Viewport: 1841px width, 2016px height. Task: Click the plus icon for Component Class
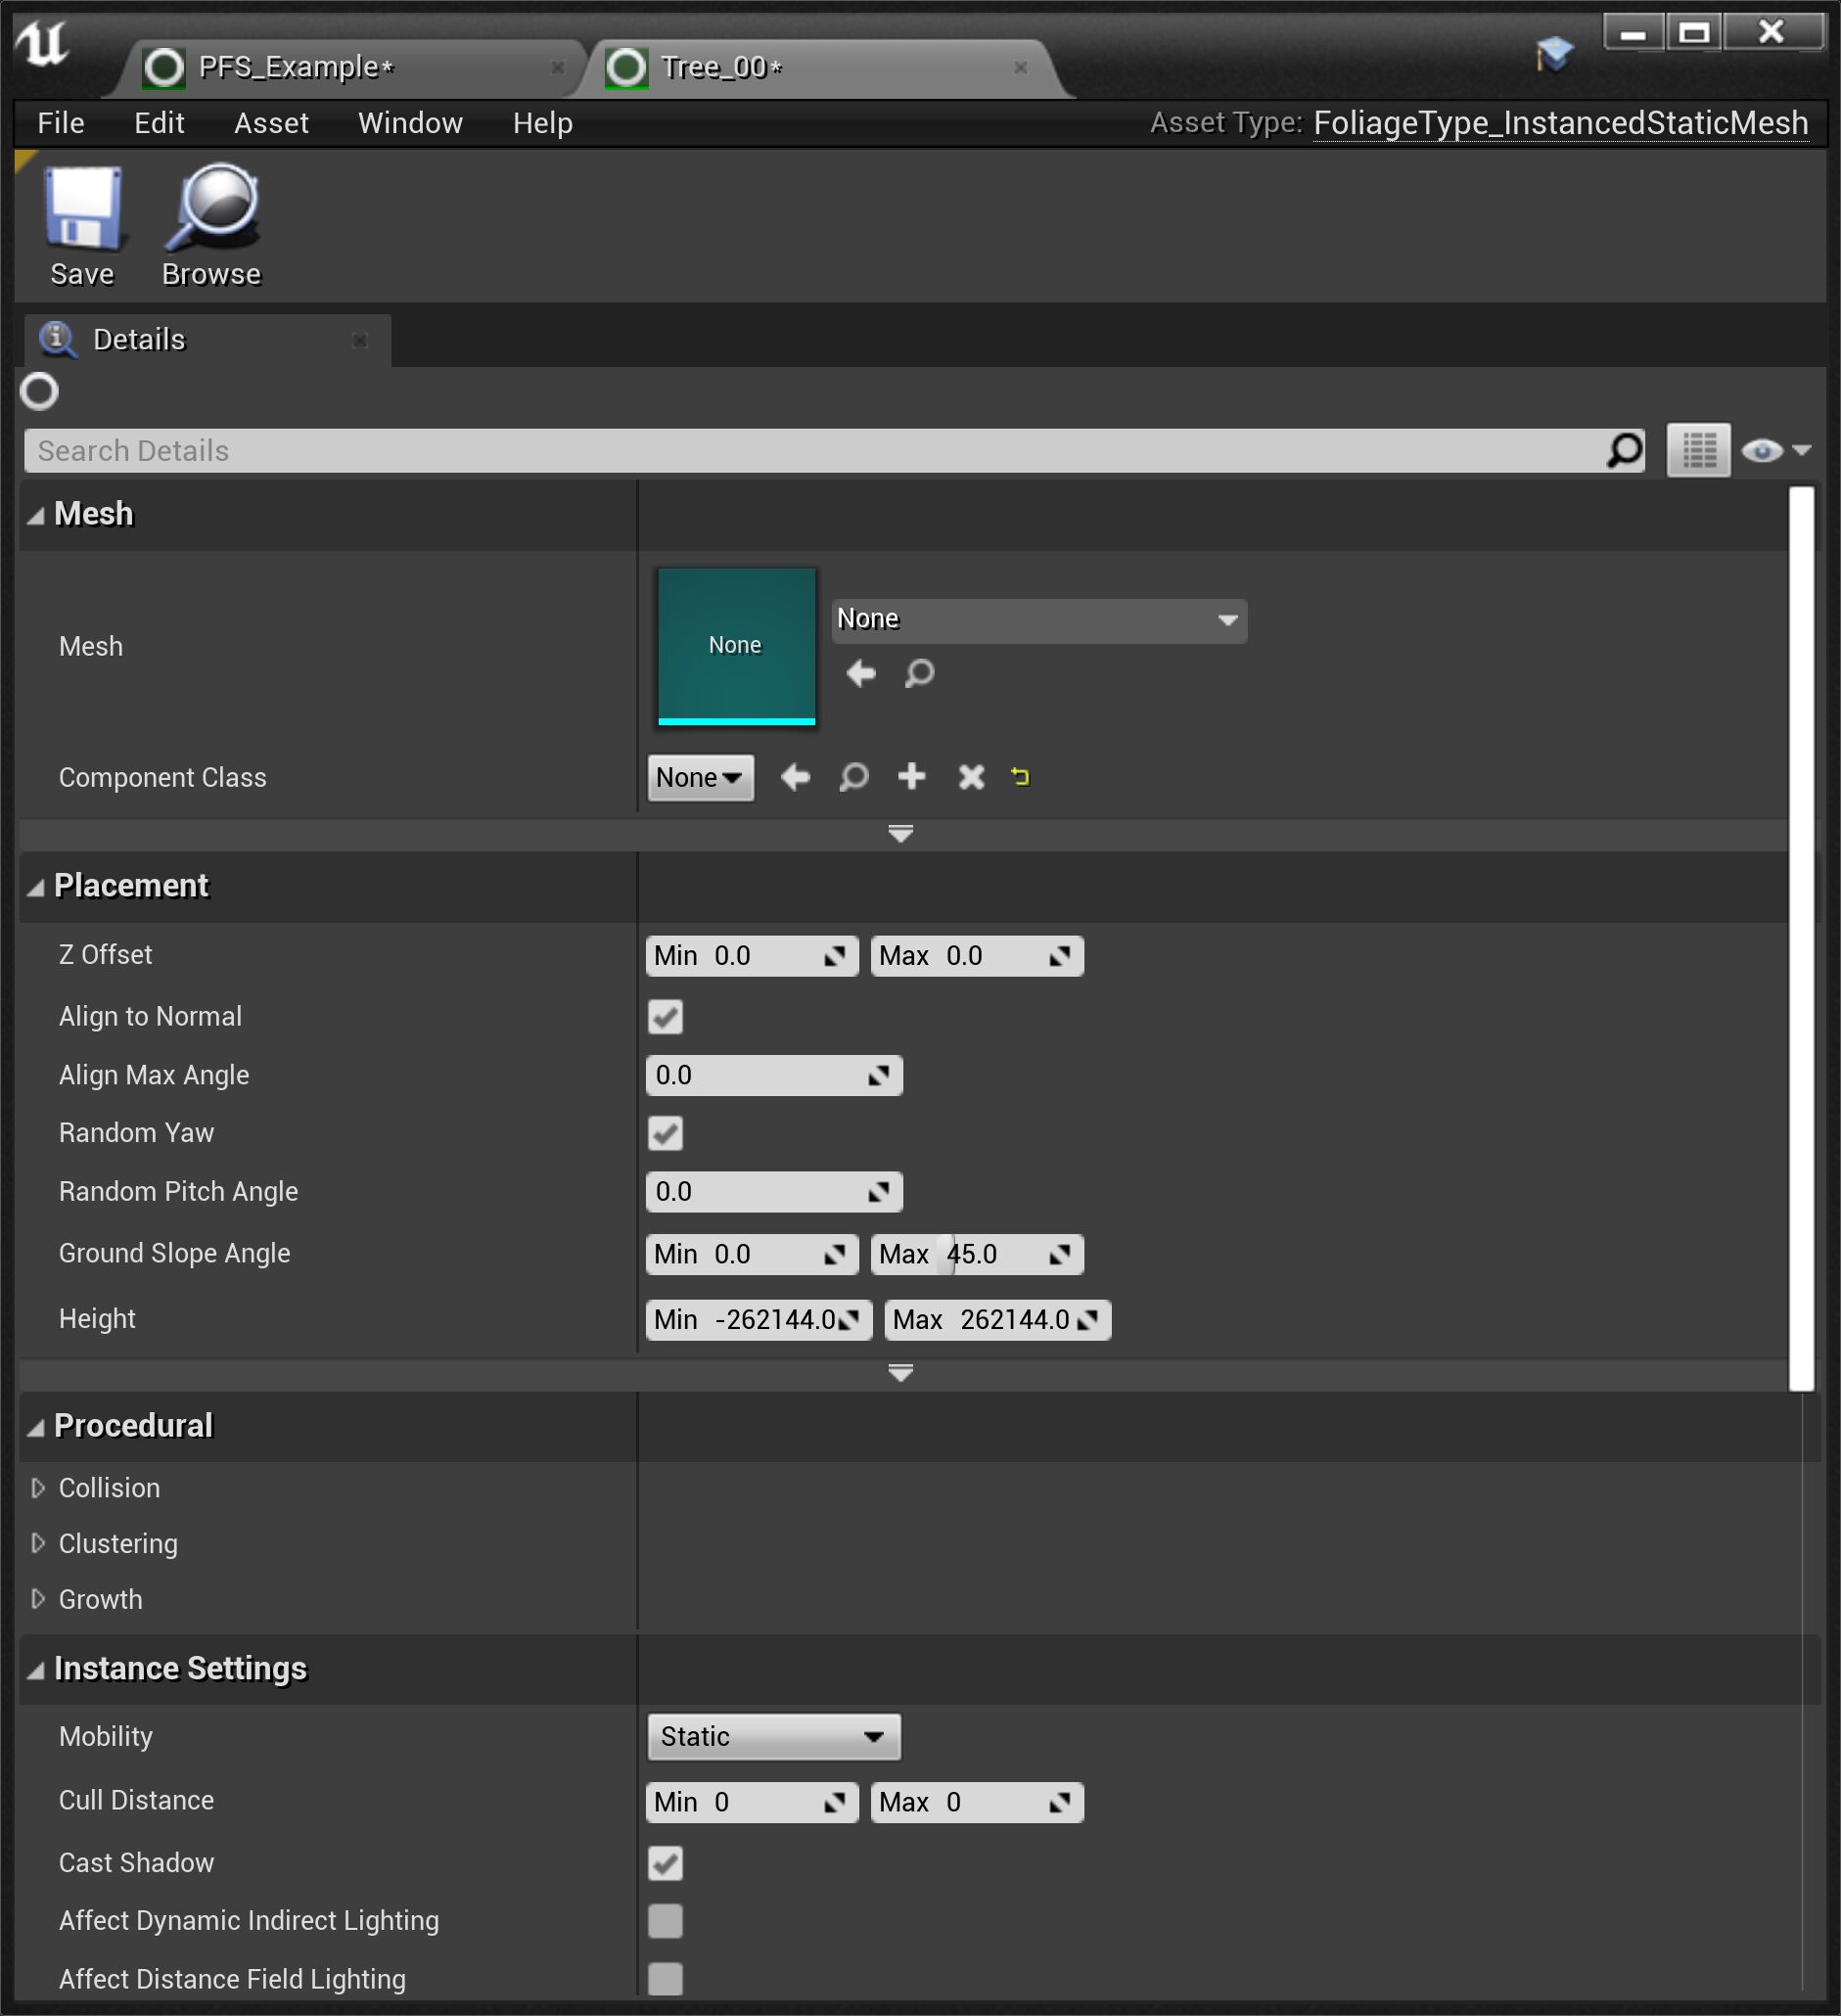(x=911, y=777)
